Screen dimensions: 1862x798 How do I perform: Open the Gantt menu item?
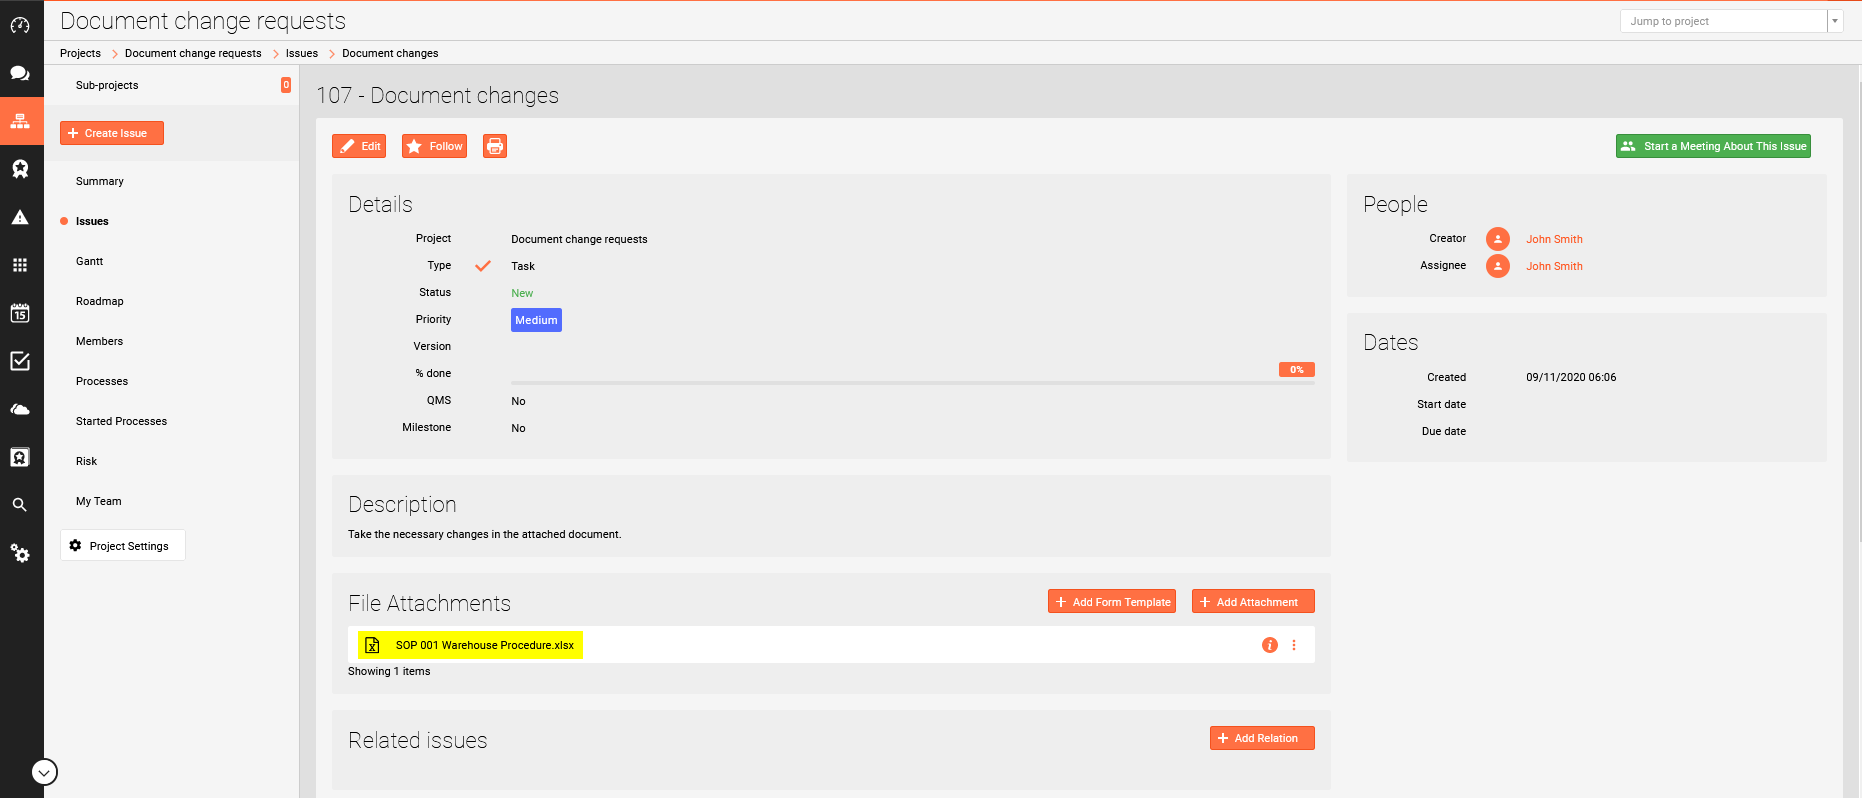coord(90,261)
